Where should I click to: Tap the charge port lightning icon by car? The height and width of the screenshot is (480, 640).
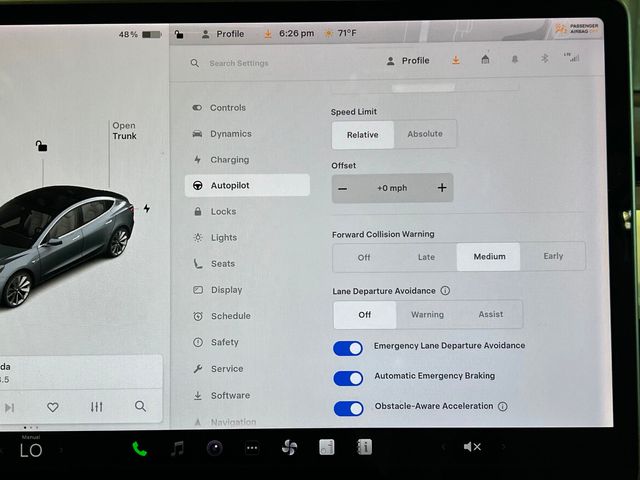pos(147,209)
